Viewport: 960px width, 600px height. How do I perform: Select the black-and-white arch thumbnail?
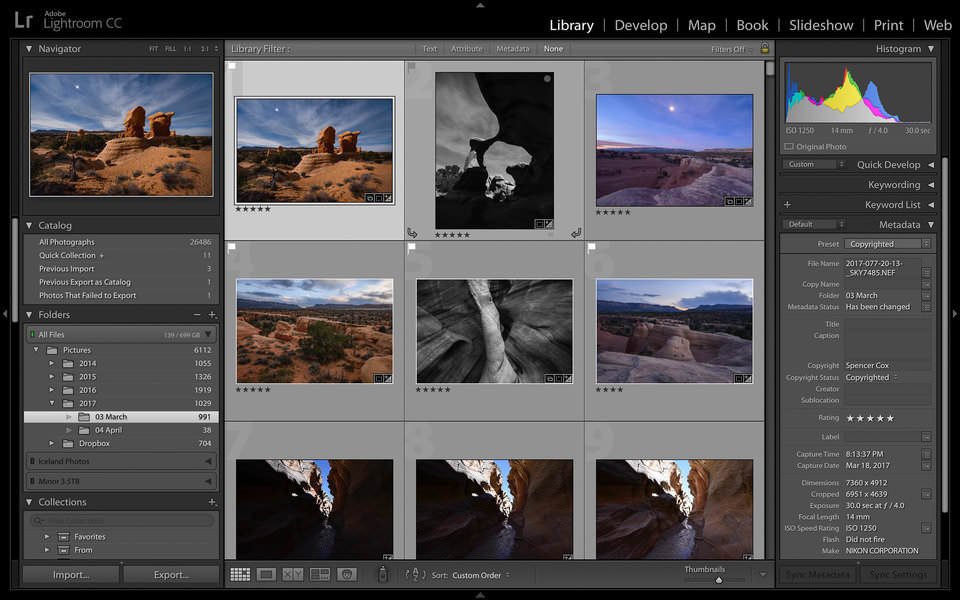[x=494, y=151]
